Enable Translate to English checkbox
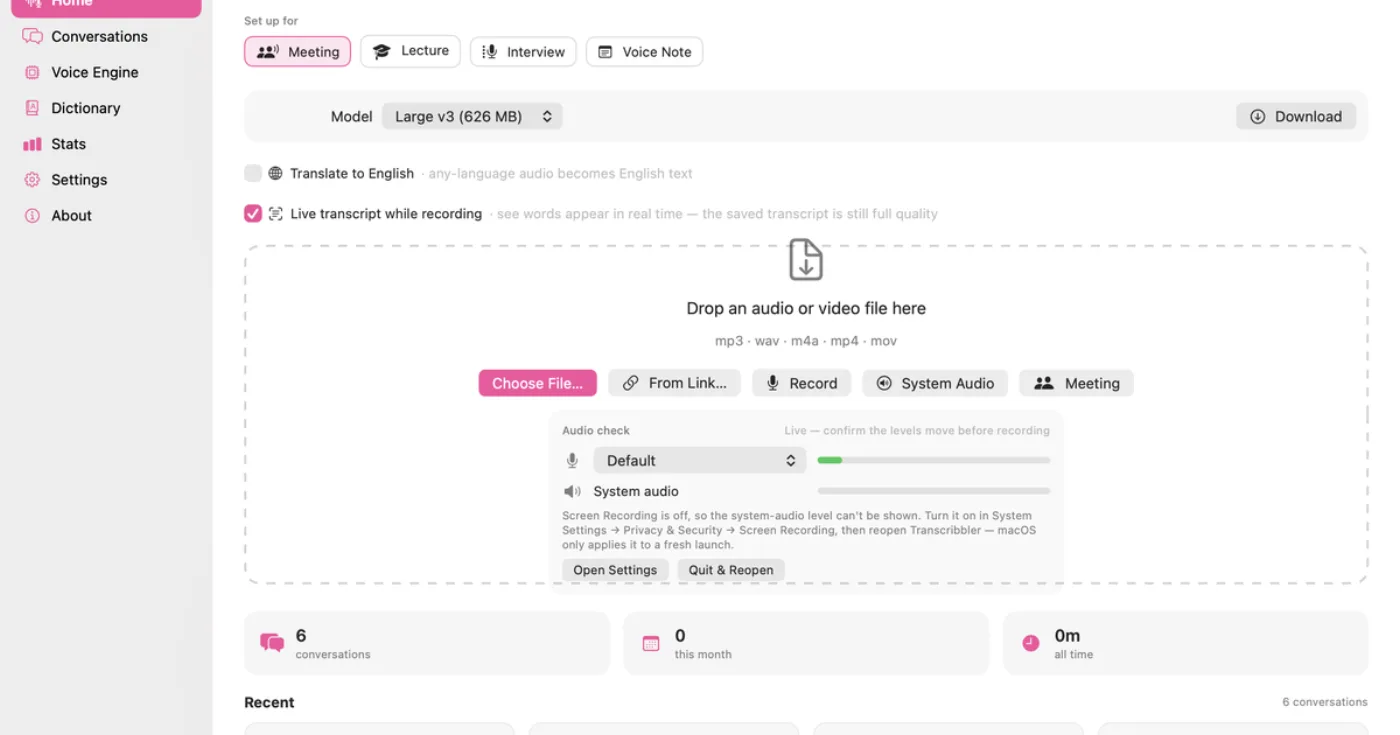The image size is (1400, 735). 253,173
